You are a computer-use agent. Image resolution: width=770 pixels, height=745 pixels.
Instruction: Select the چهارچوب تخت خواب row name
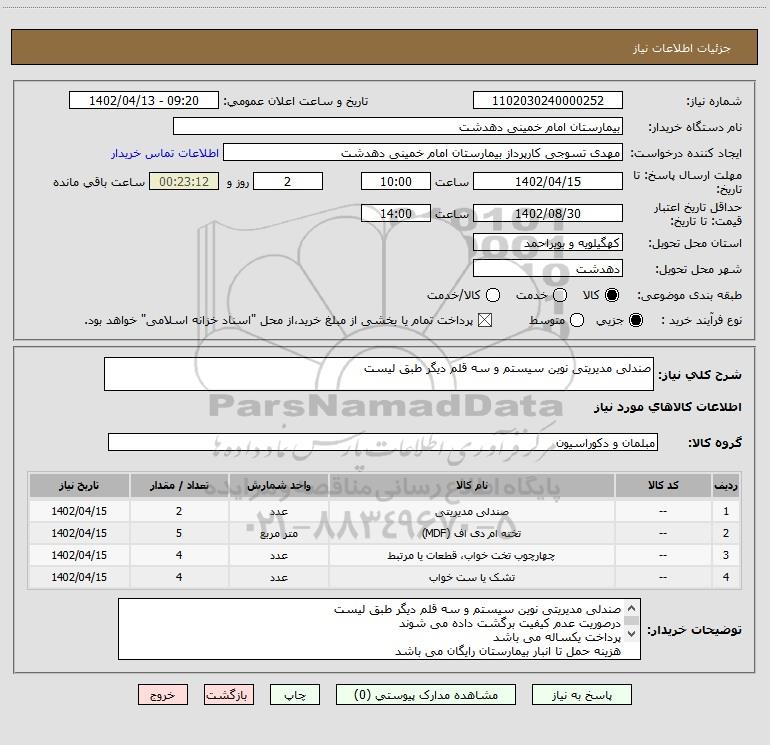[471, 555]
